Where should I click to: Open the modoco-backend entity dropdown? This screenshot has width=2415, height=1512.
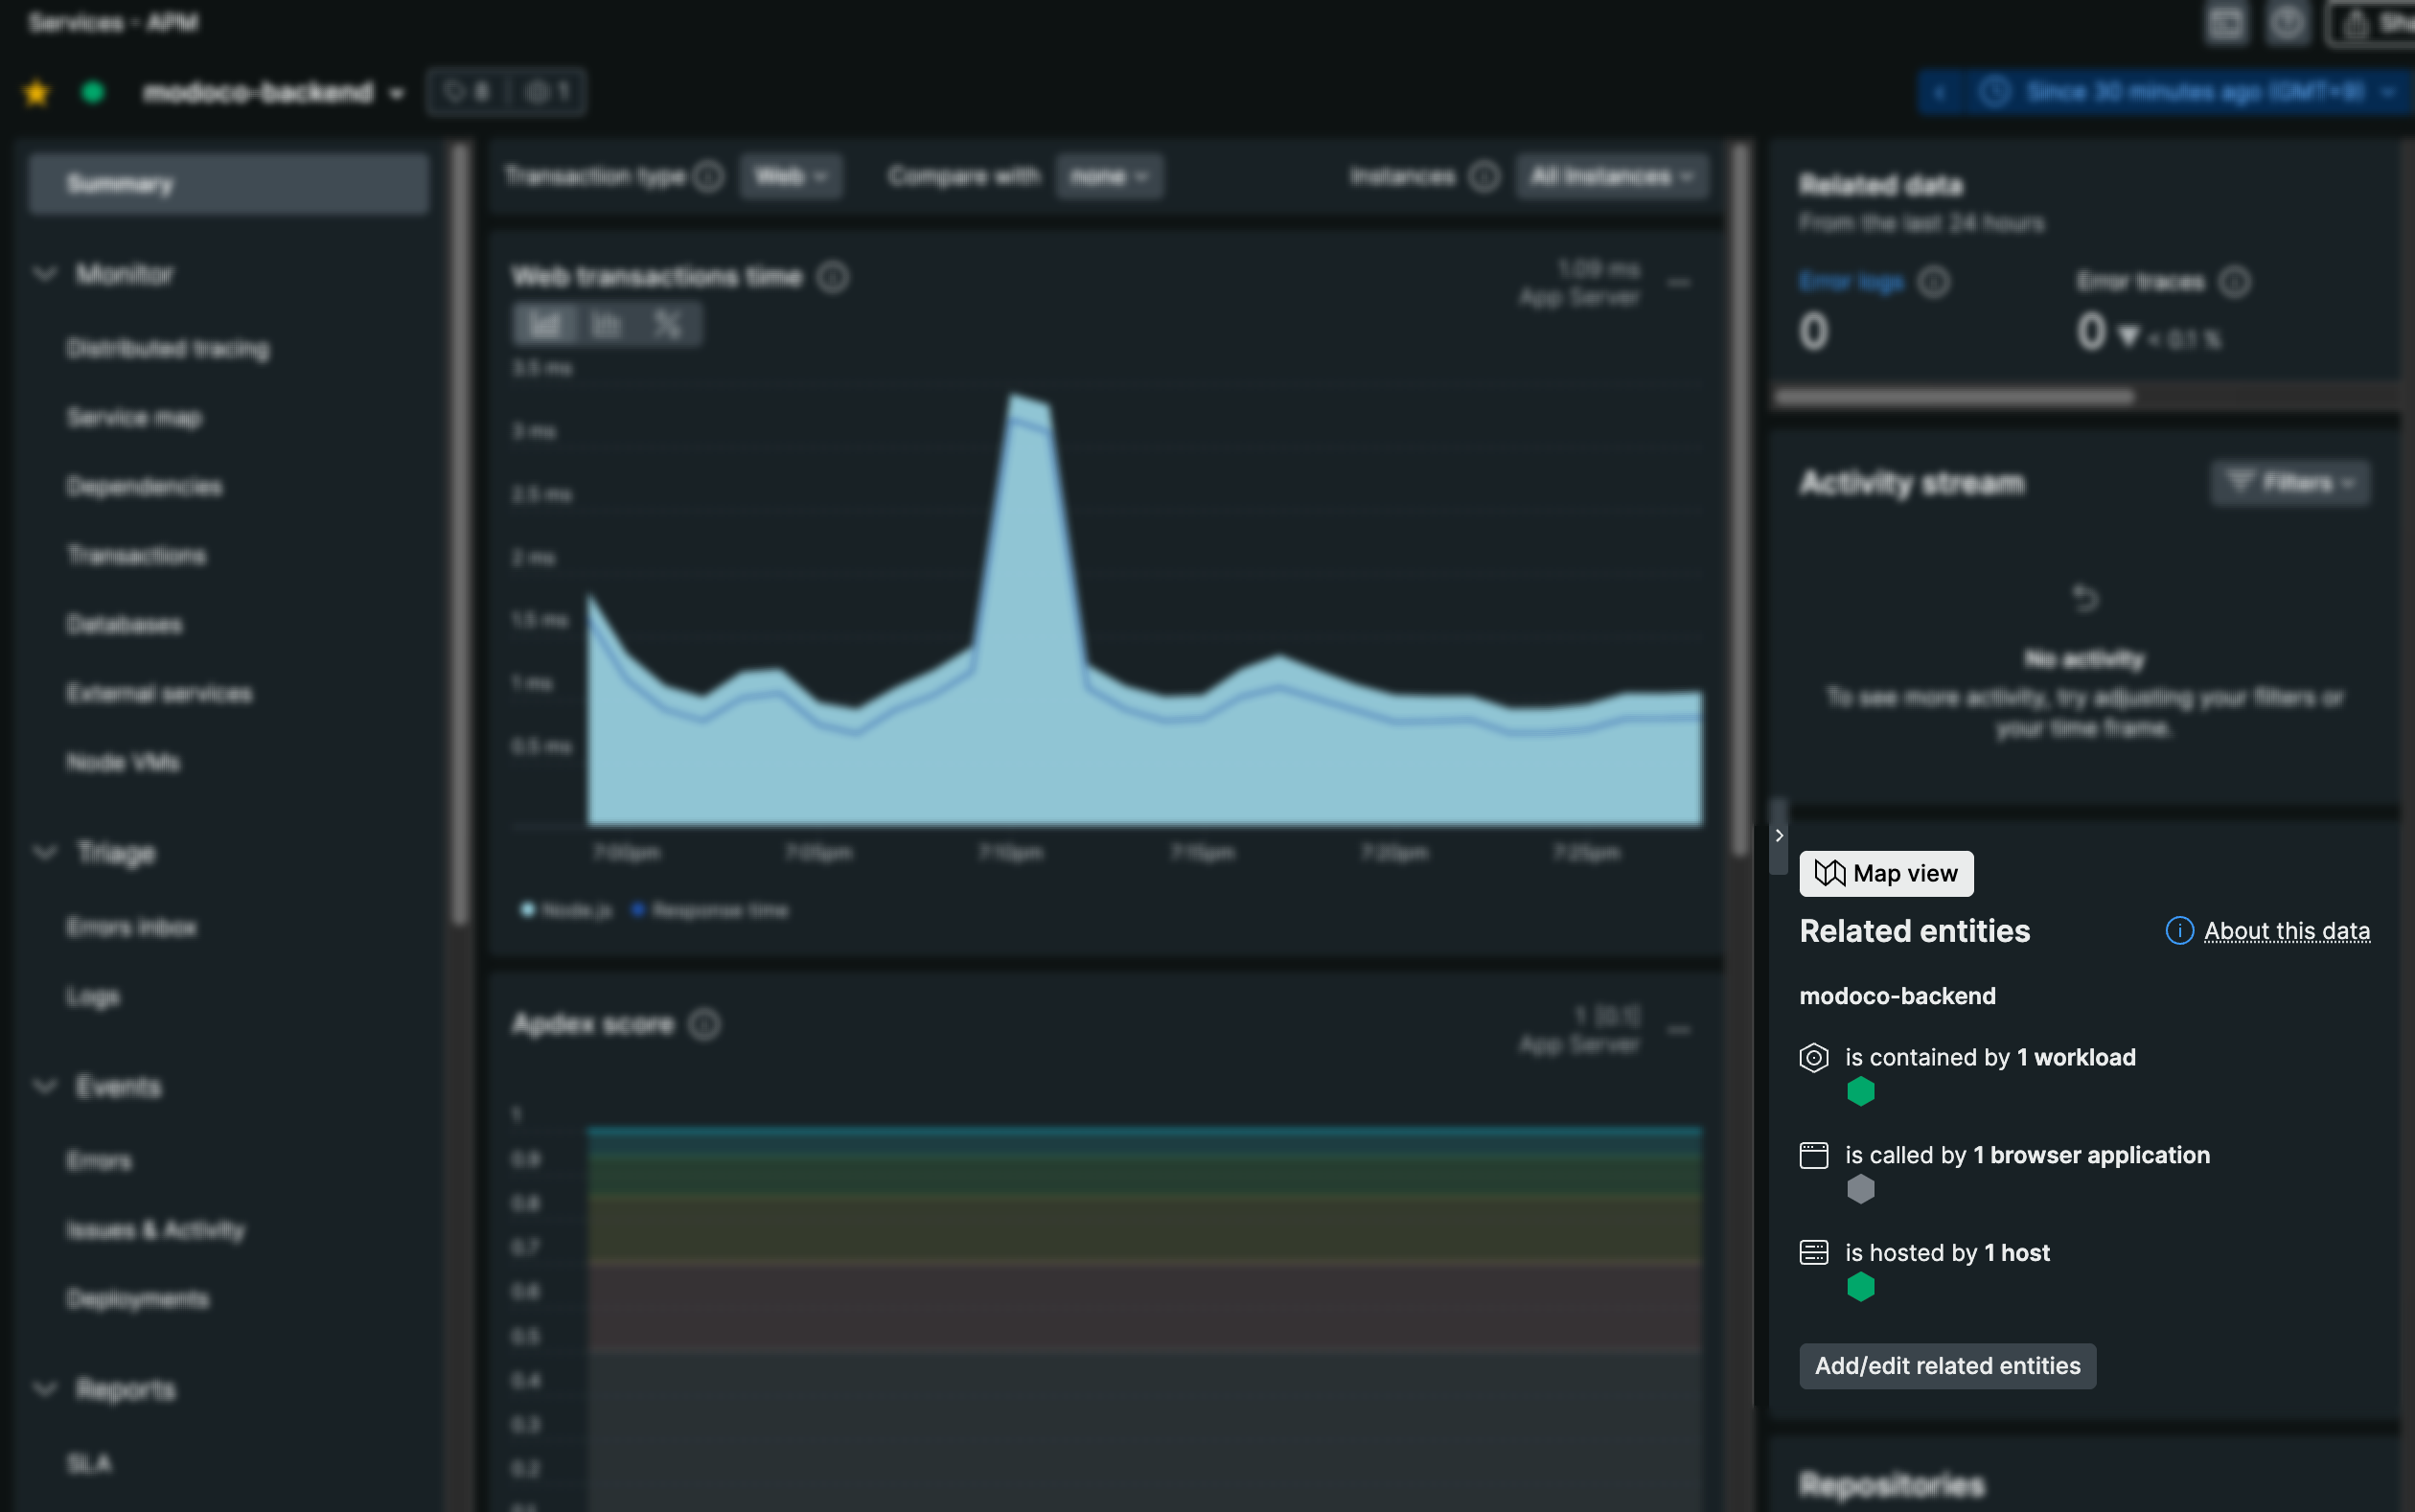point(396,93)
